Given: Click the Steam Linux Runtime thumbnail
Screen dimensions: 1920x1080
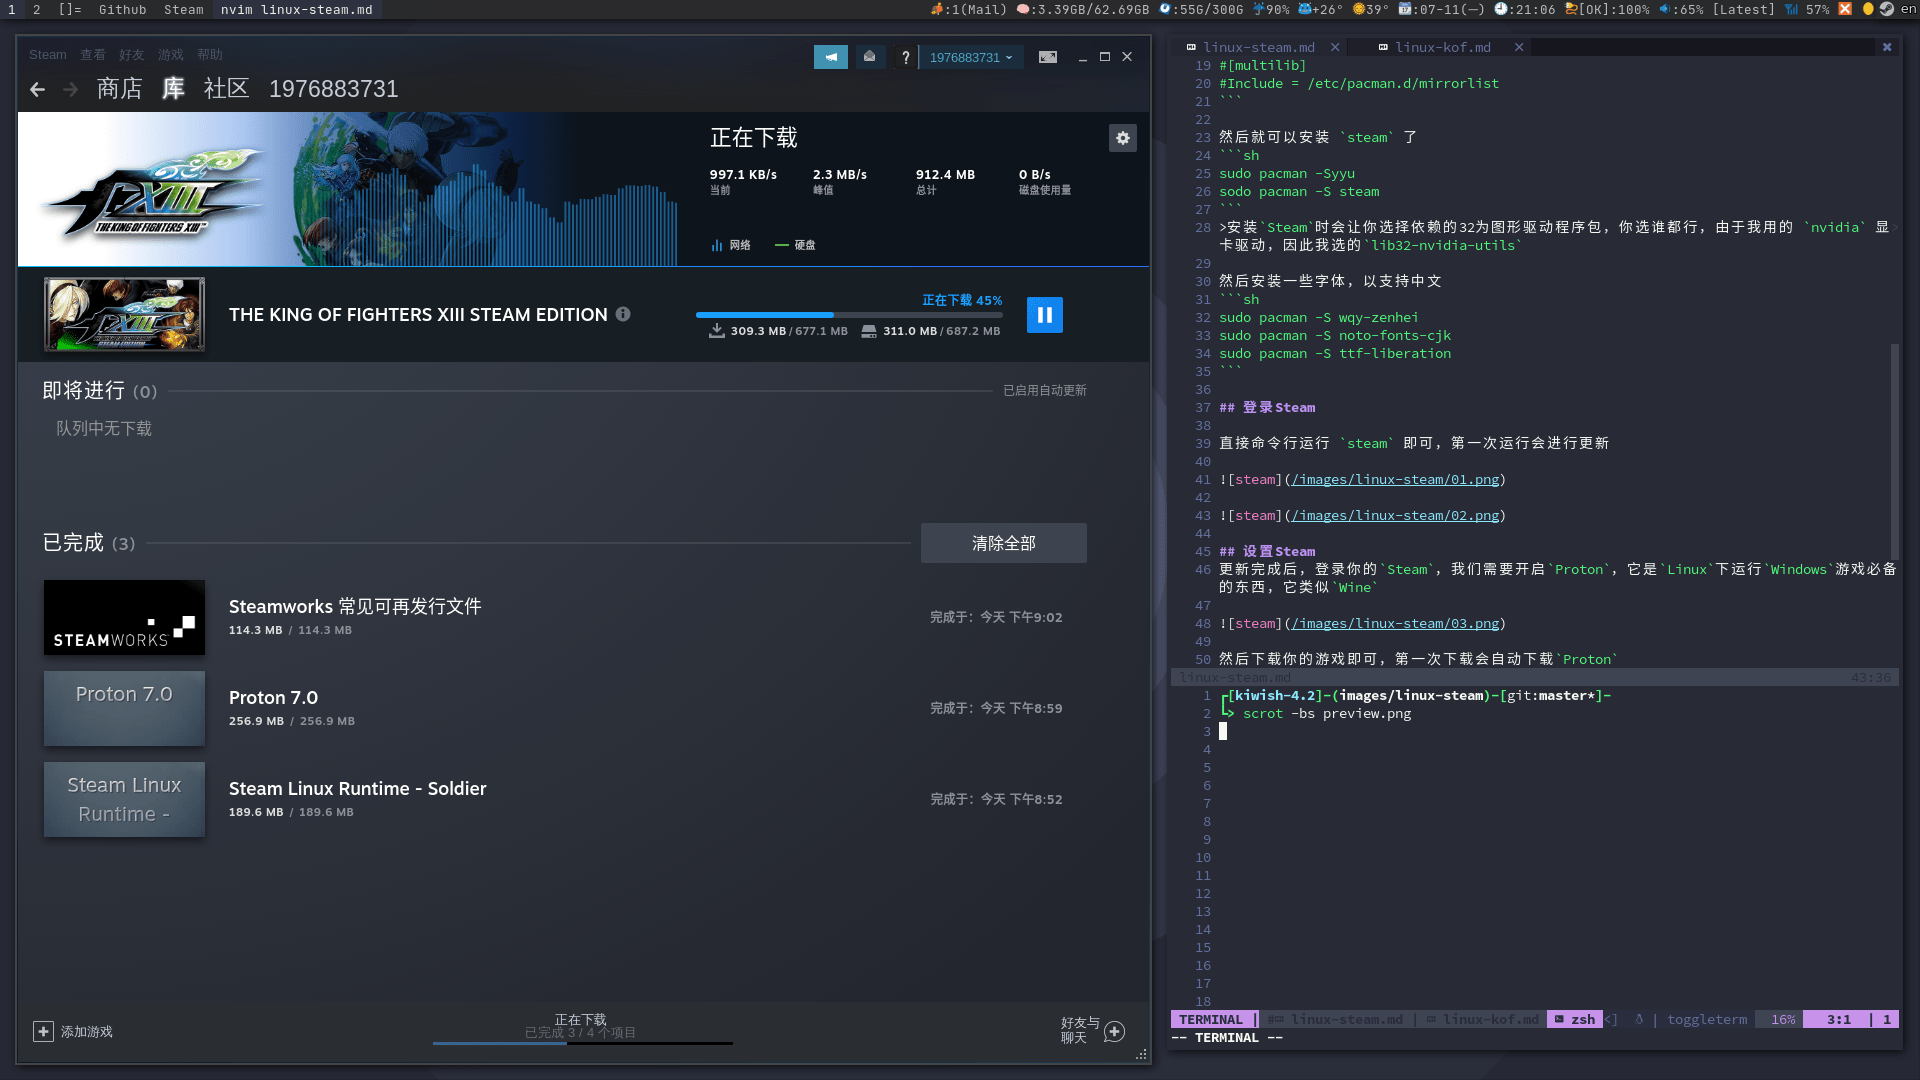Looking at the screenshot, I should click(x=124, y=799).
